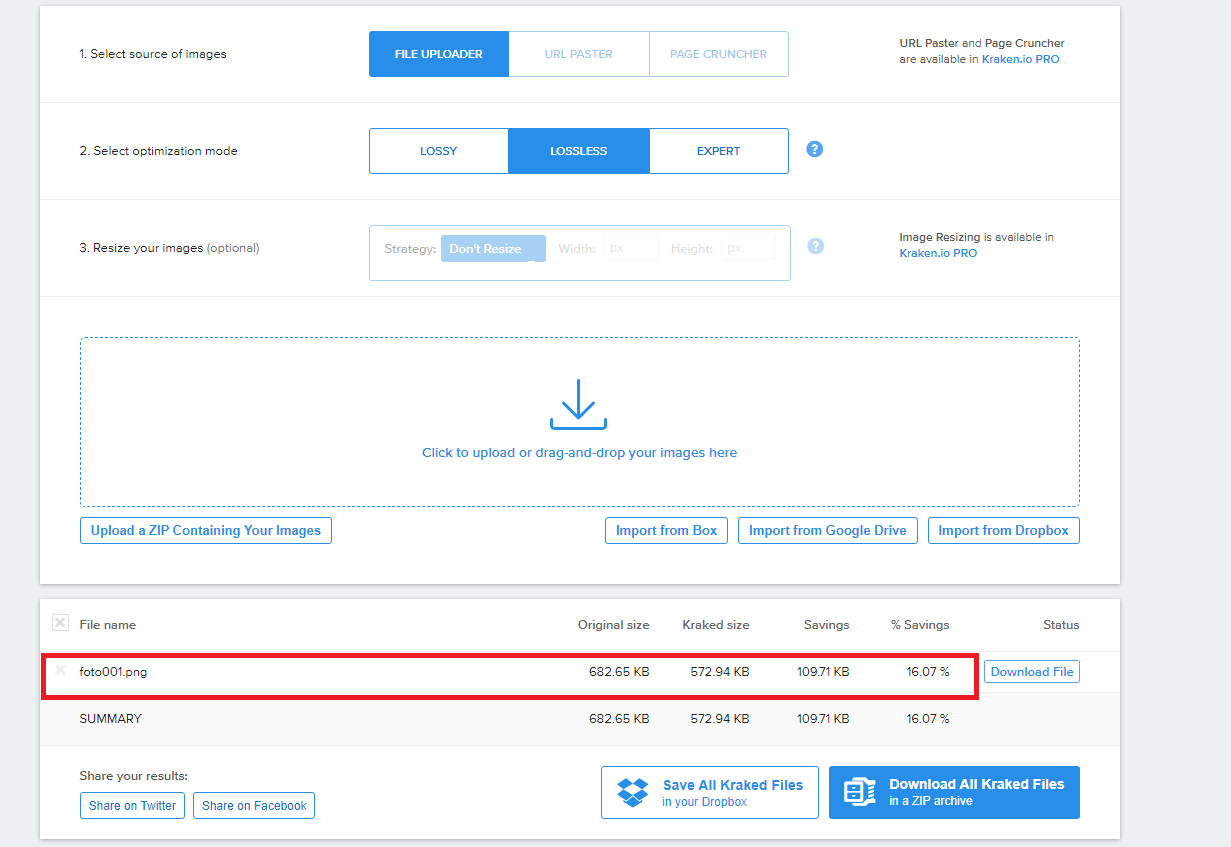Switch to EXPERT optimization mode
The height and width of the screenshot is (847, 1231).
pyautogui.click(x=718, y=151)
